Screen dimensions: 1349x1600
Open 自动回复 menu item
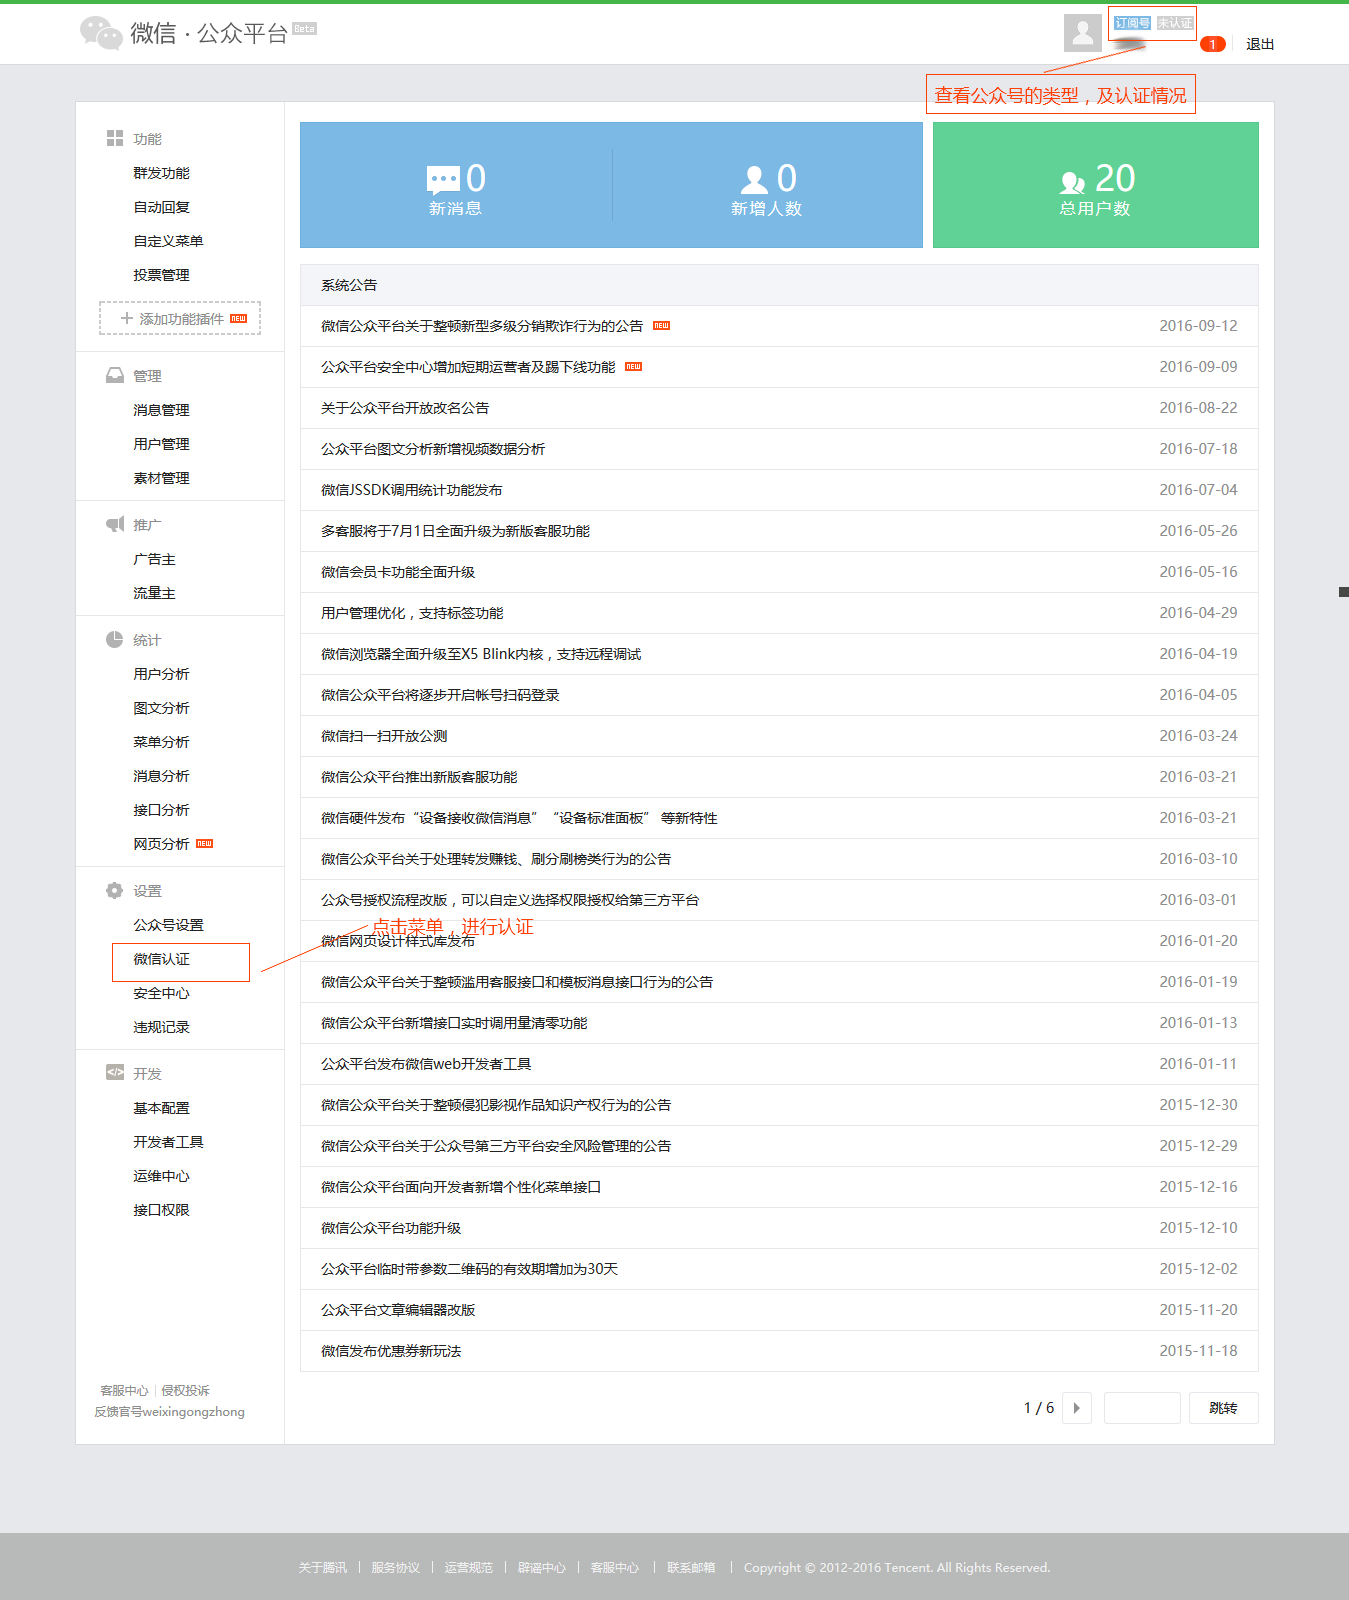pyautogui.click(x=161, y=207)
